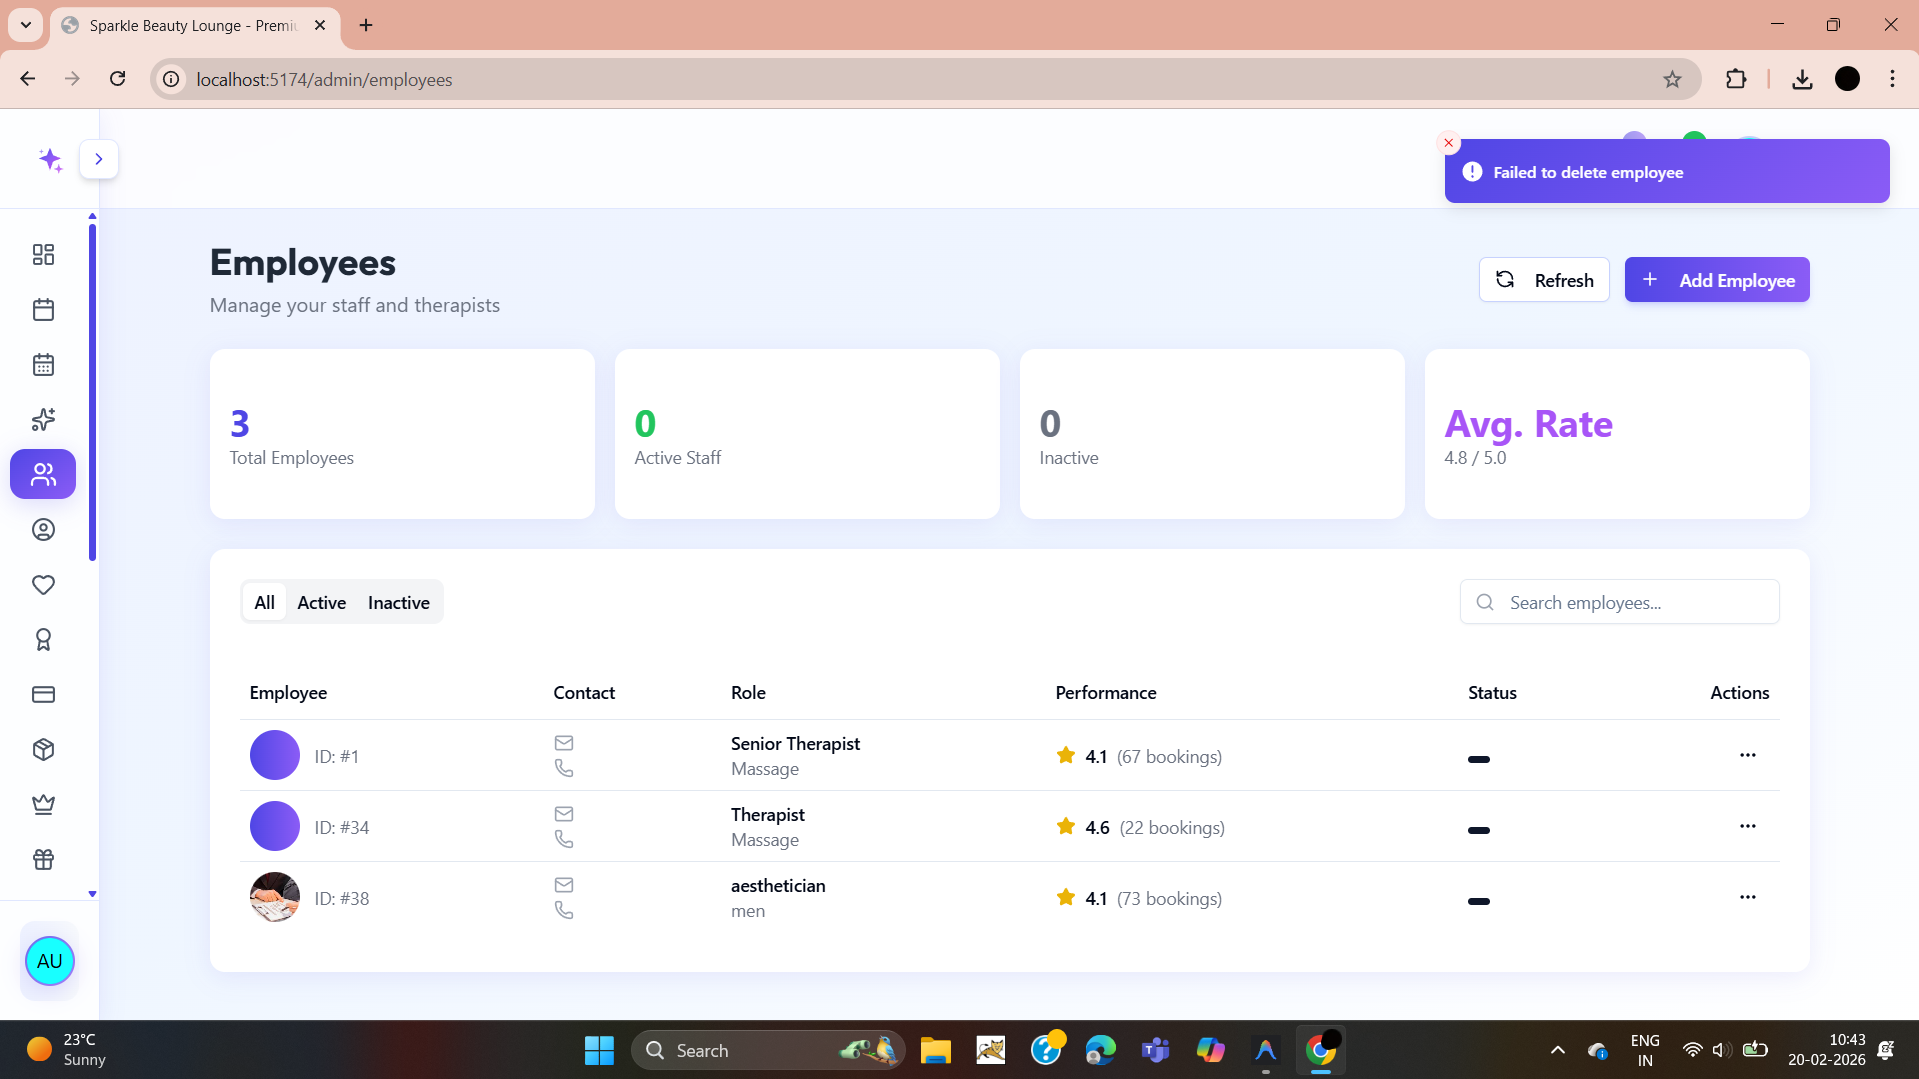Open the user profile circle sidebar icon

coord(43,530)
